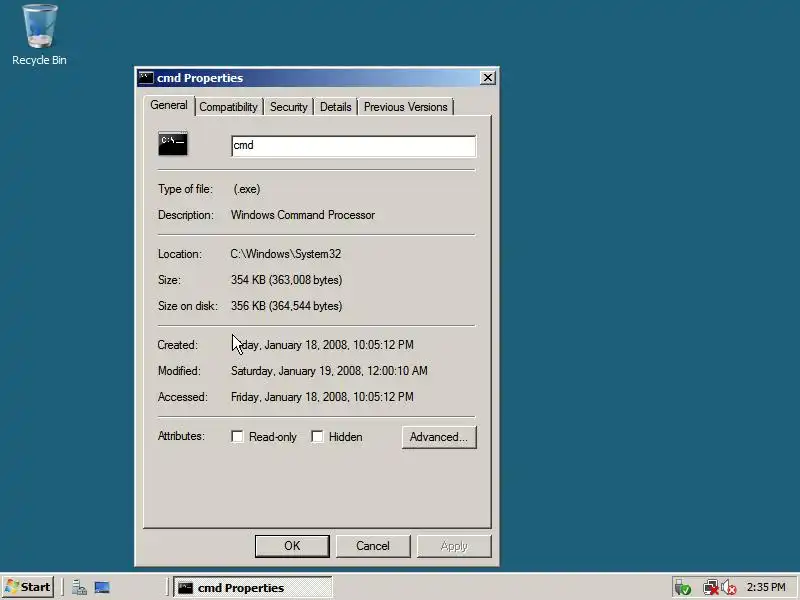The width and height of the screenshot is (800, 600).
Task: Click the network disconnected tray icon
Action: coord(710,587)
